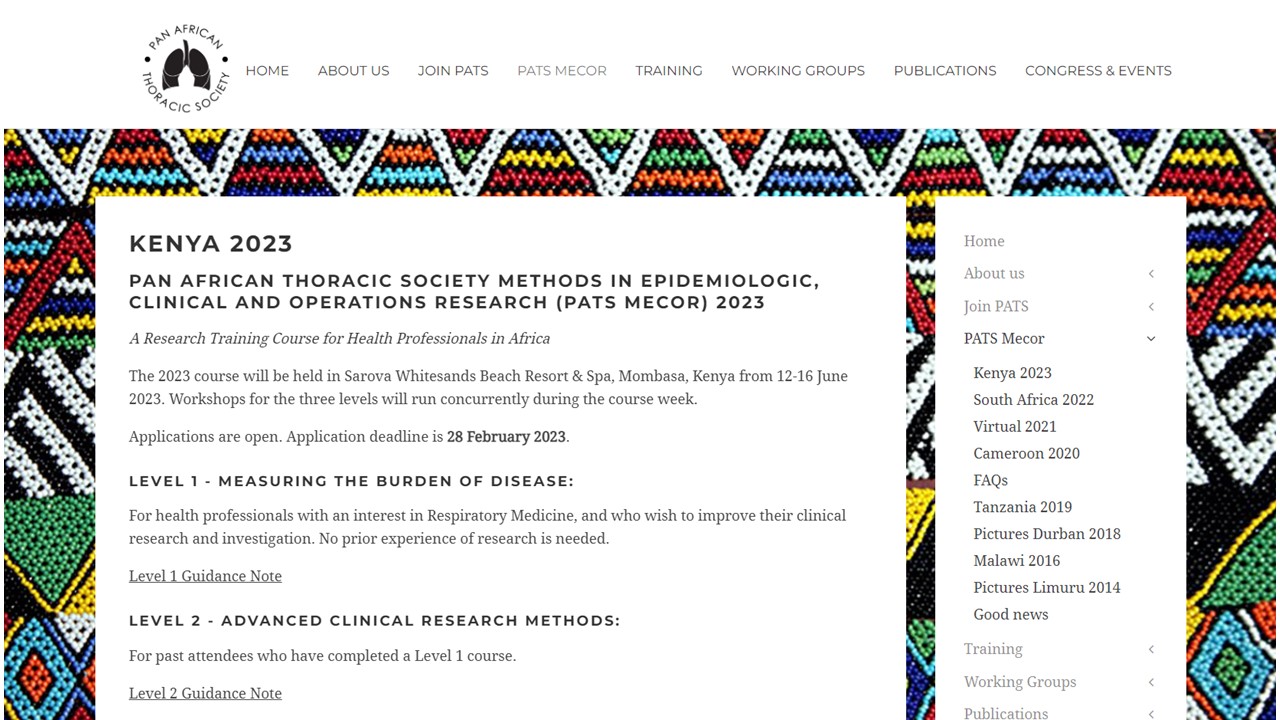The width and height of the screenshot is (1280, 720).
Task: Open CONGRESS & EVENTS menu item
Action: click(1098, 71)
